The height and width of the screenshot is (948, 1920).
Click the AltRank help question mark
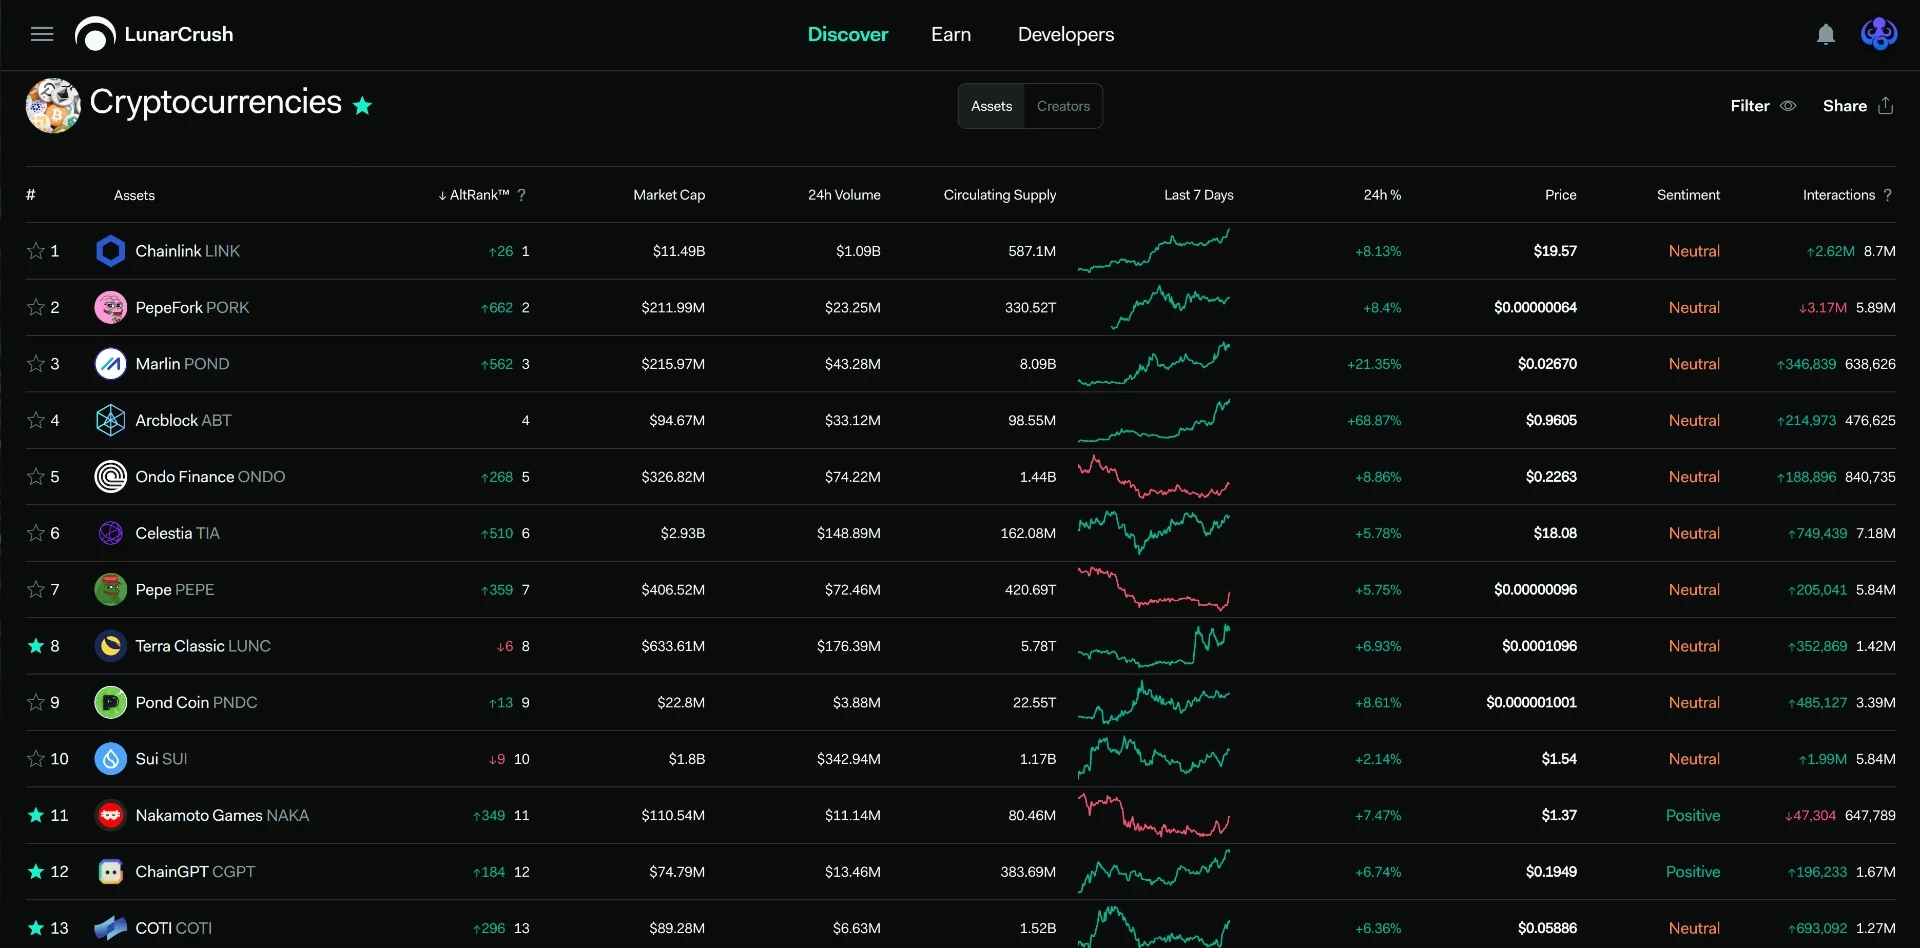(x=521, y=195)
